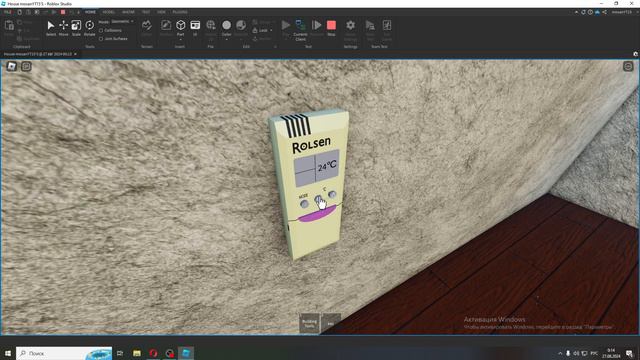Open Roblox Studio taskbar icon

click(186, 353)
